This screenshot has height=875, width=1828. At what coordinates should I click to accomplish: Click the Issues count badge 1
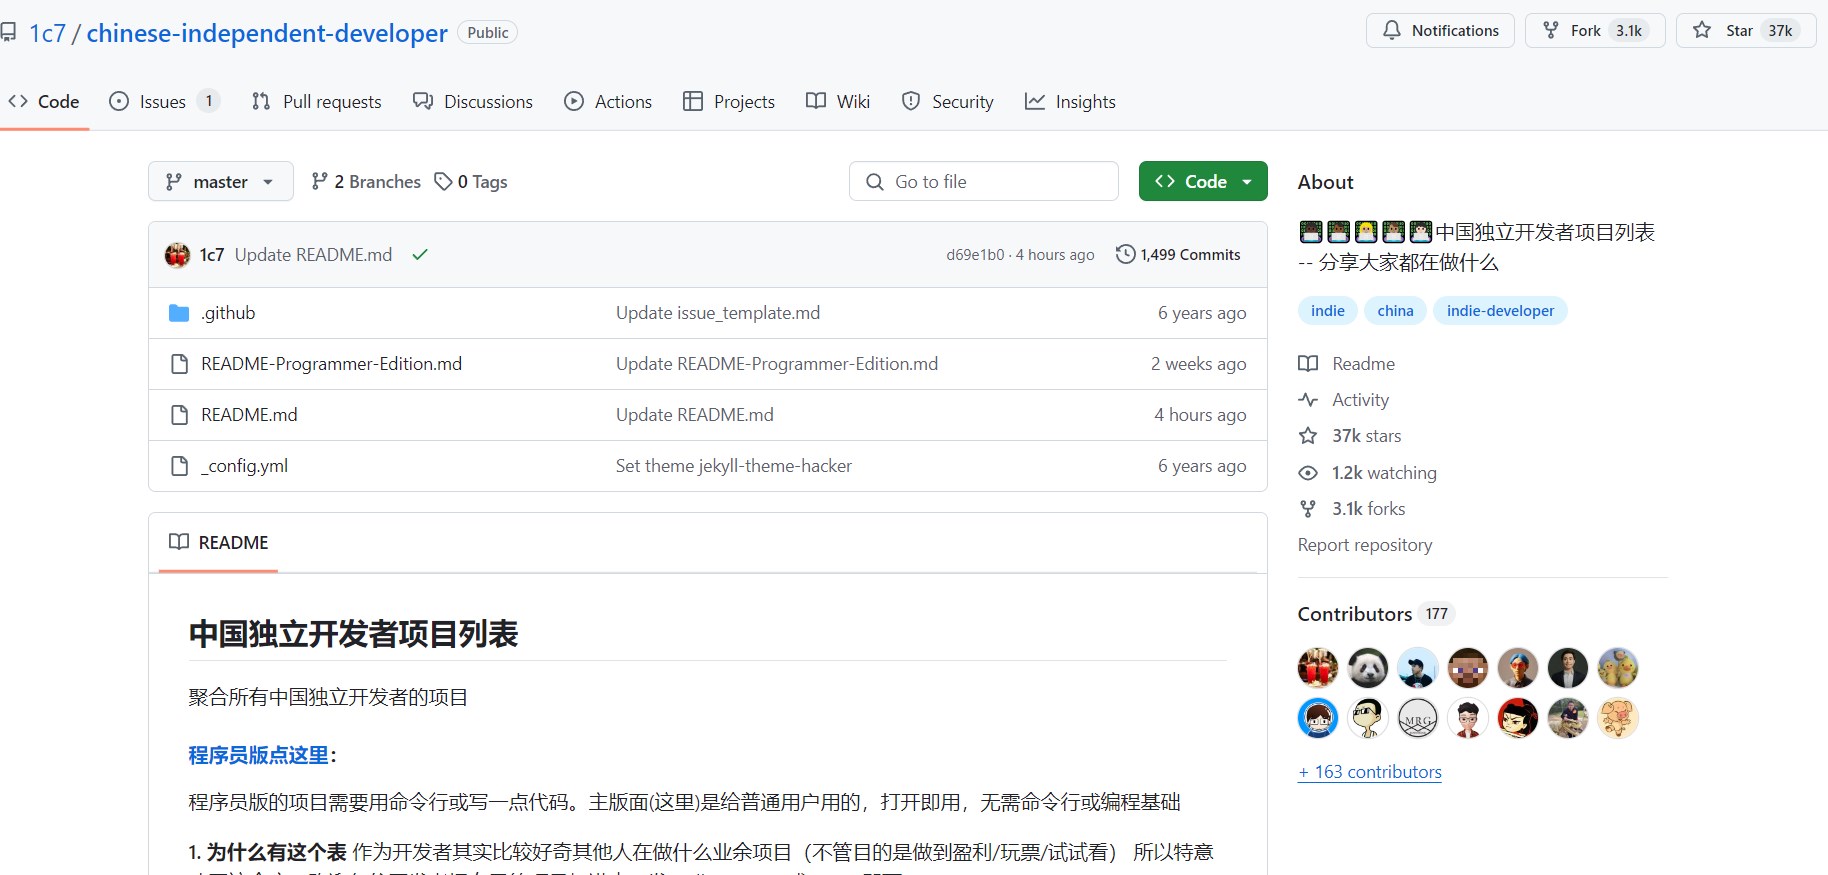click(x=208, y=101)
